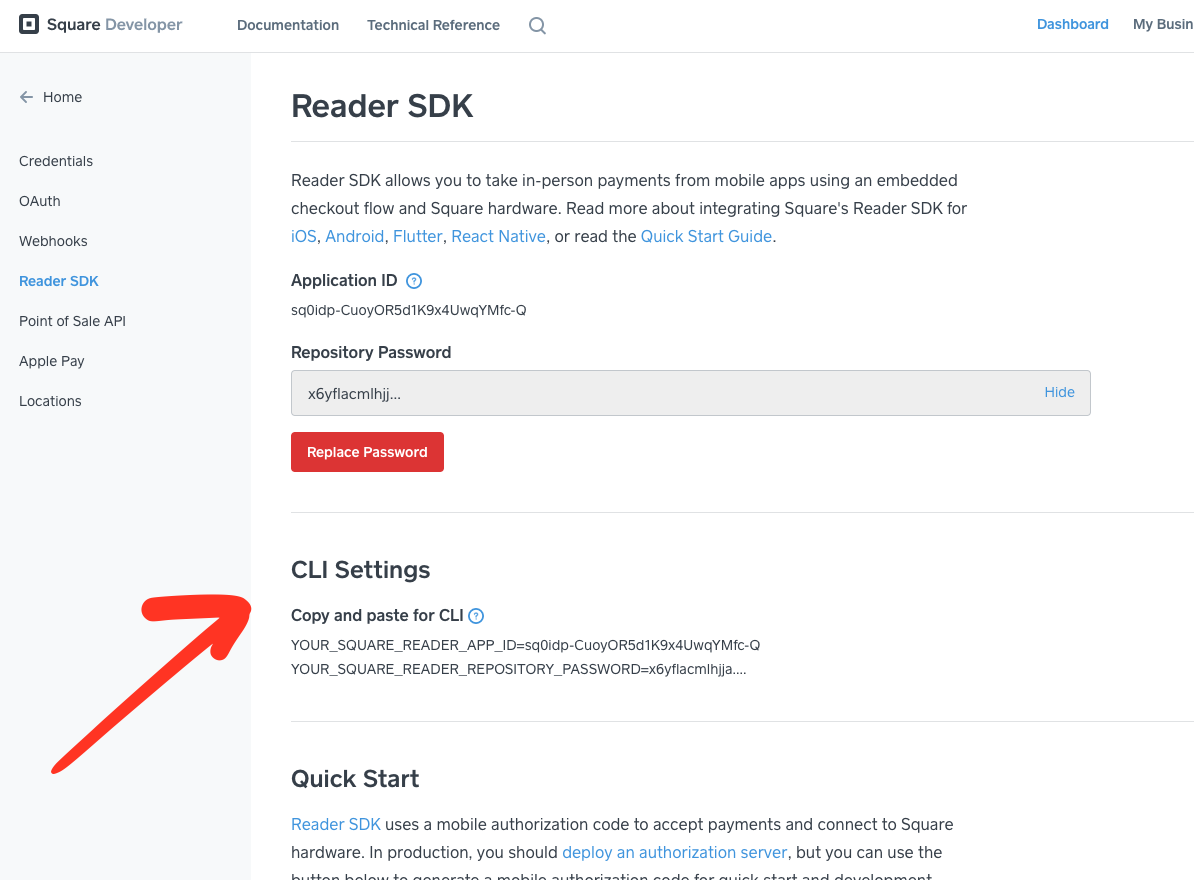Click the Copy and paste for CLI help icon
This screenshot has width=1194, height=880.
click(x=476, y=616)
